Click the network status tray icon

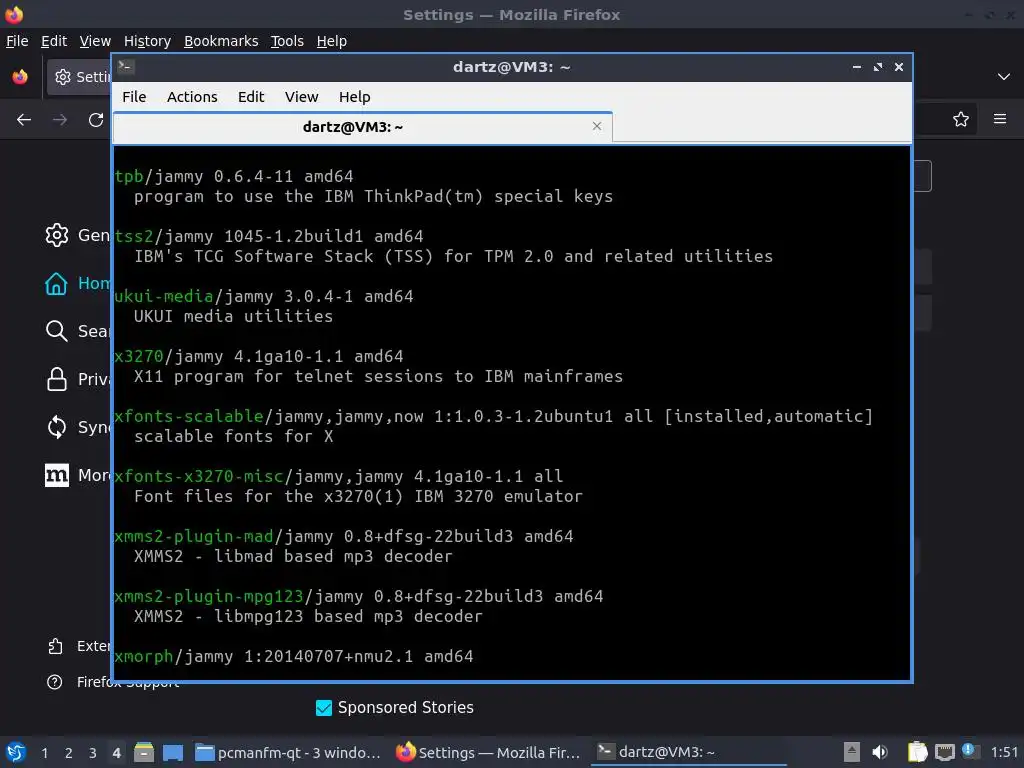pos(944,752)
